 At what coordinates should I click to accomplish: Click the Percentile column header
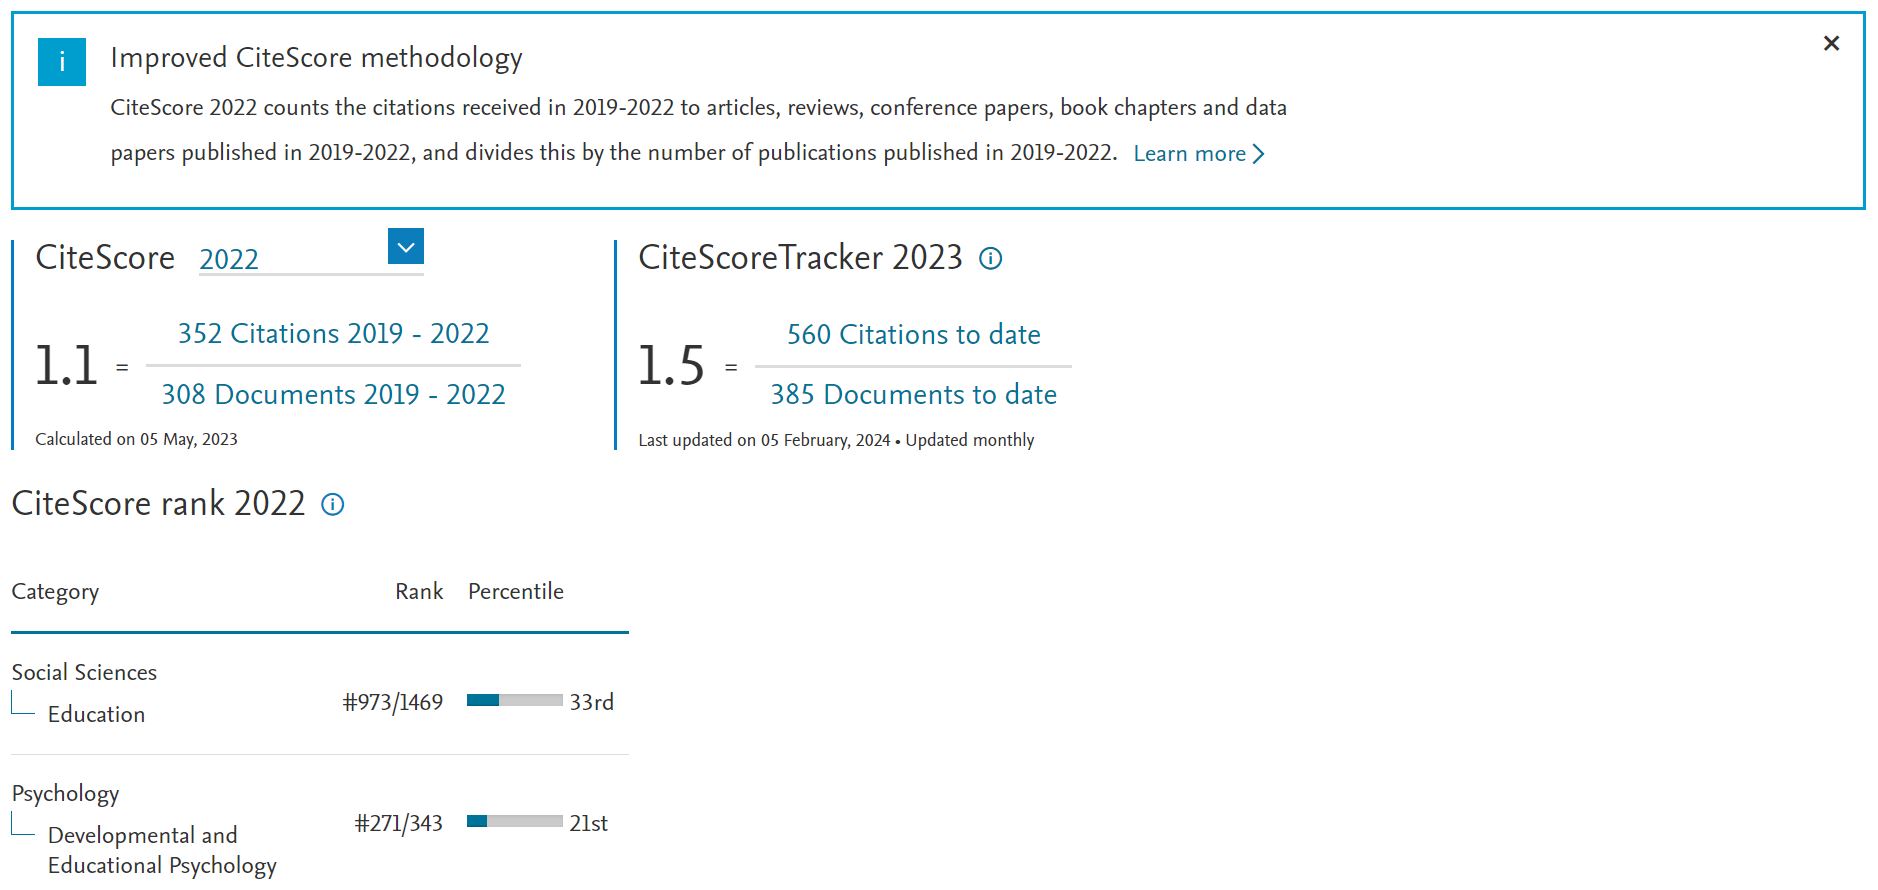pyautogui.click(x=516, y=591)
